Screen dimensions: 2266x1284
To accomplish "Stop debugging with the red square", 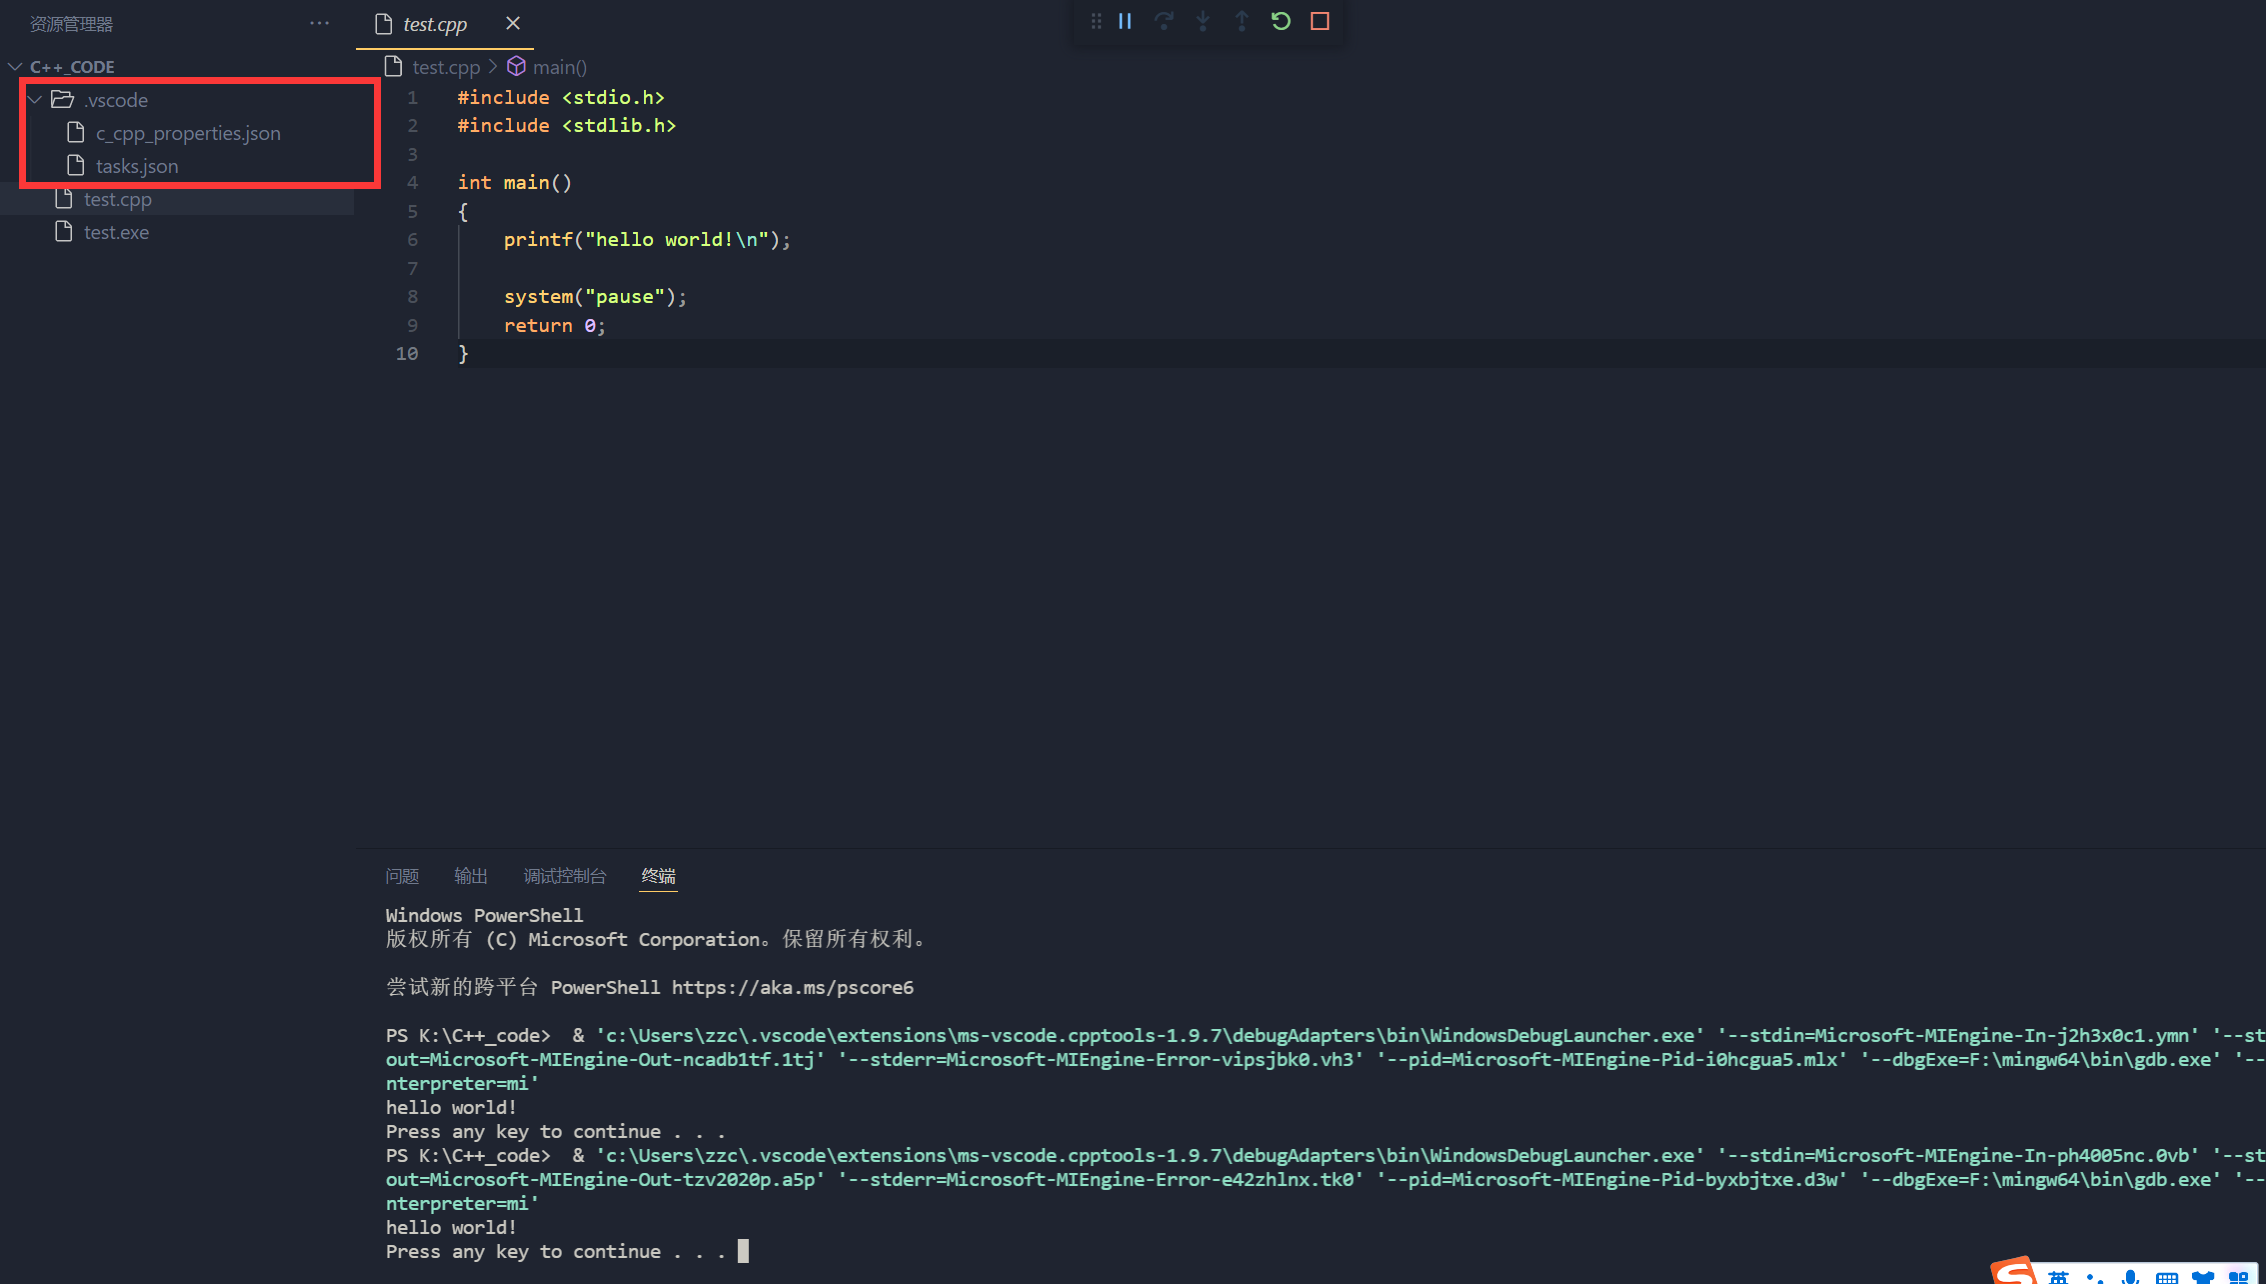I will pyautogui.click(x=1320, y=21).
